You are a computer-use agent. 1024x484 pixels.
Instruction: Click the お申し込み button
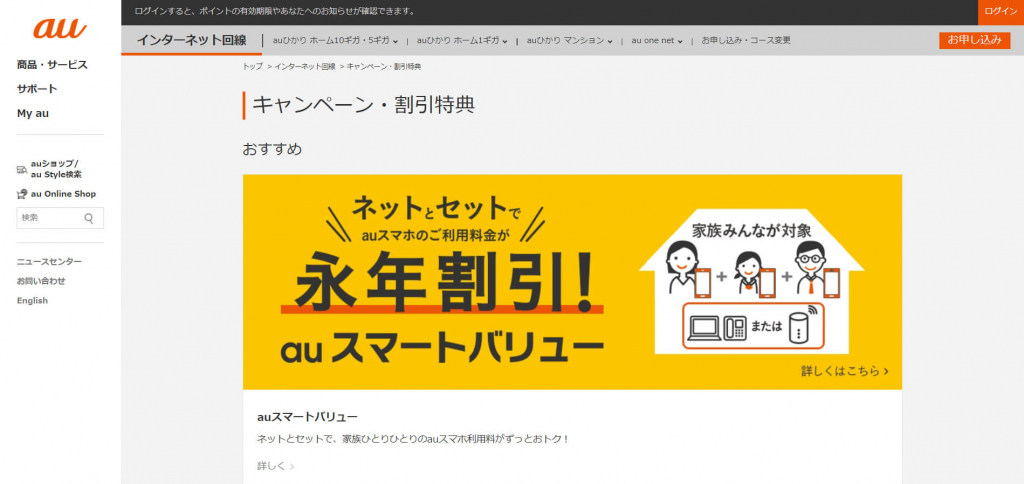point(974,40)
